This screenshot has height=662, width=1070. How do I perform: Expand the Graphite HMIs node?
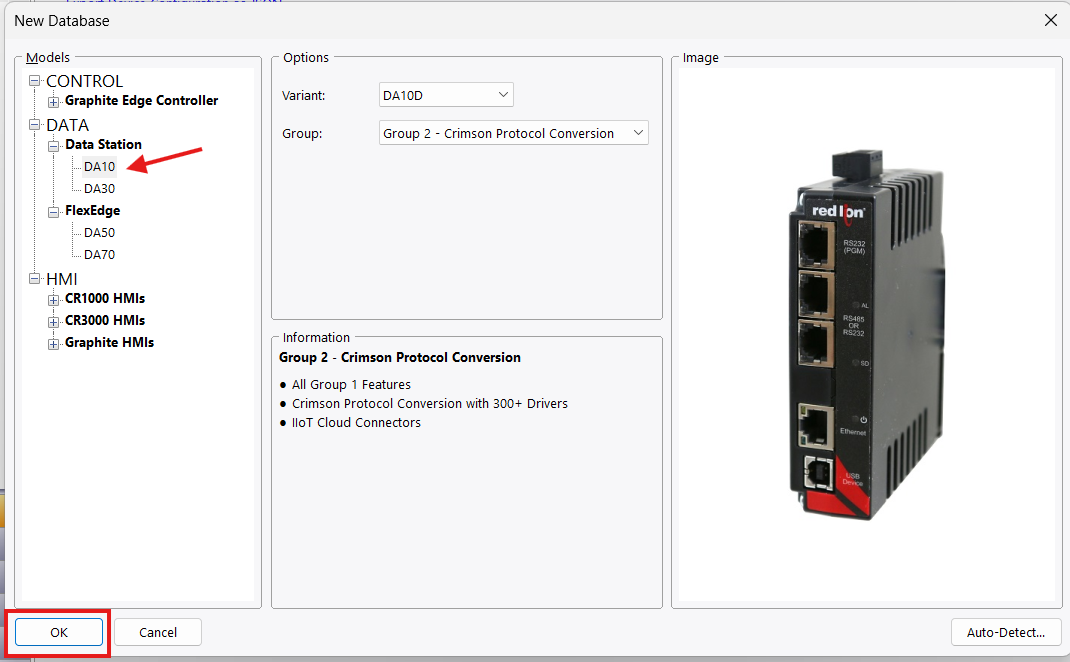(54, 343)
